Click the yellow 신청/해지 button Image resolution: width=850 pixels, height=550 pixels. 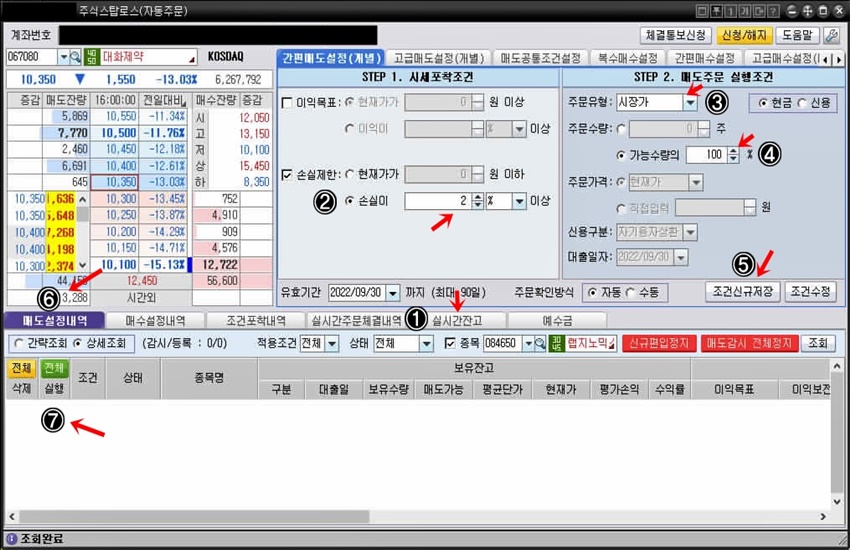click(744, 36)
